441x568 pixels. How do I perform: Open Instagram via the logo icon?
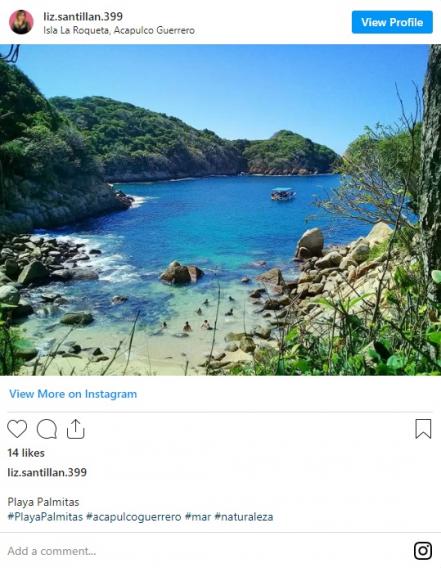[423, 551]
